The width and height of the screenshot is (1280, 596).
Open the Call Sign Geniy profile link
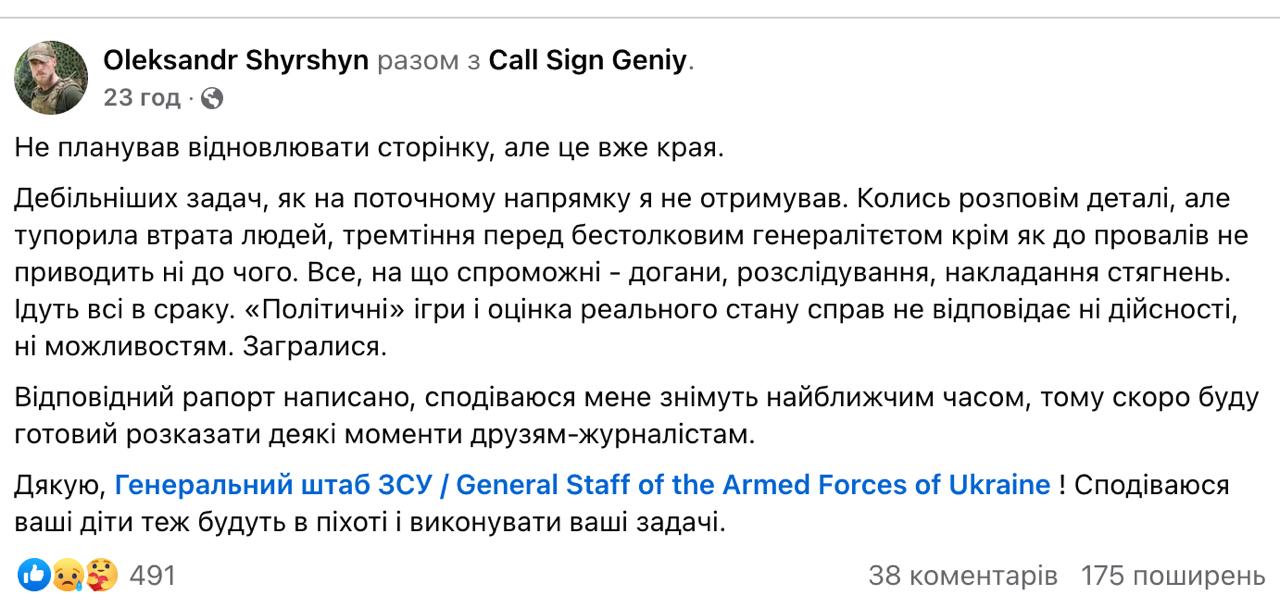pyautogui.click(x=587, y=60)
